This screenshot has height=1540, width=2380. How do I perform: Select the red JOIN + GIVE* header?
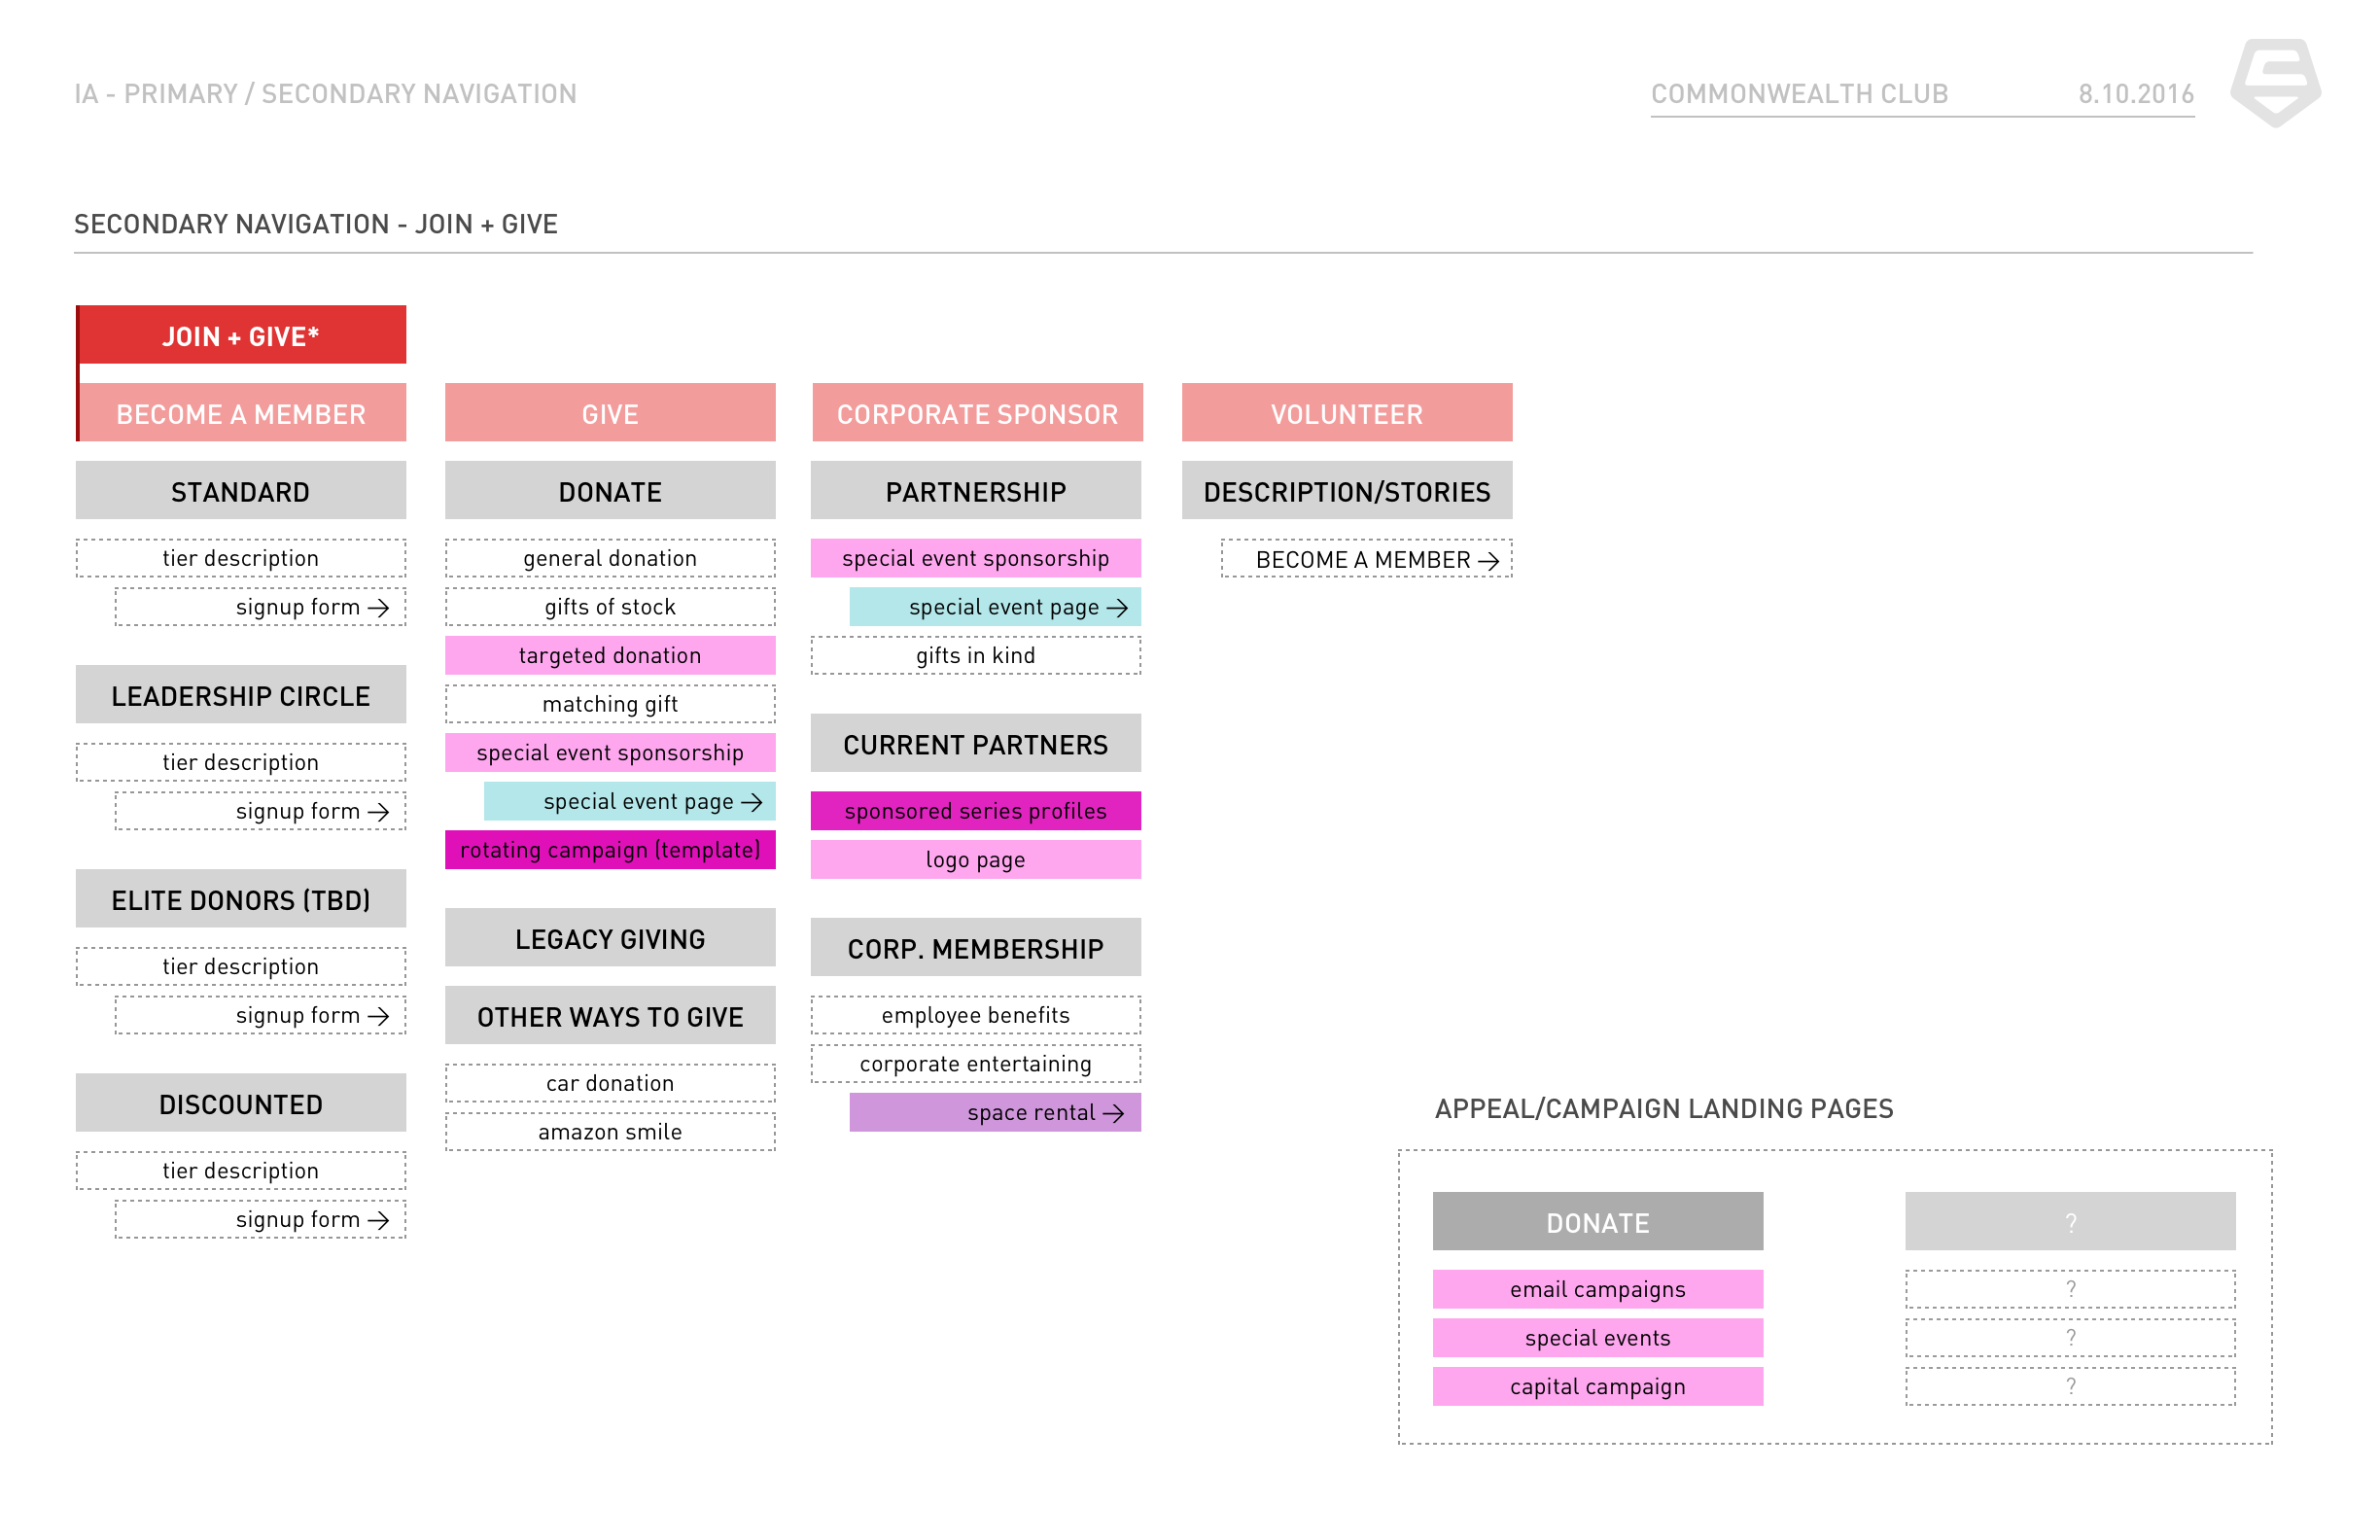coord(241,335)
